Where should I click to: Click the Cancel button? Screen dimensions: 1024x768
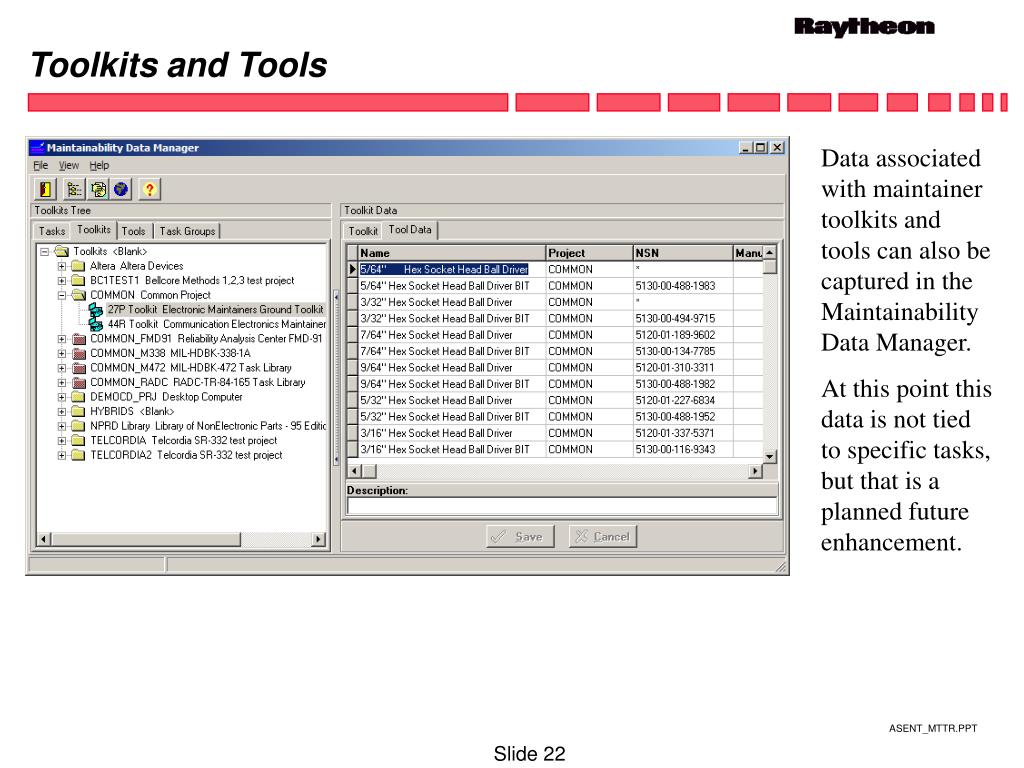(603, 537)
